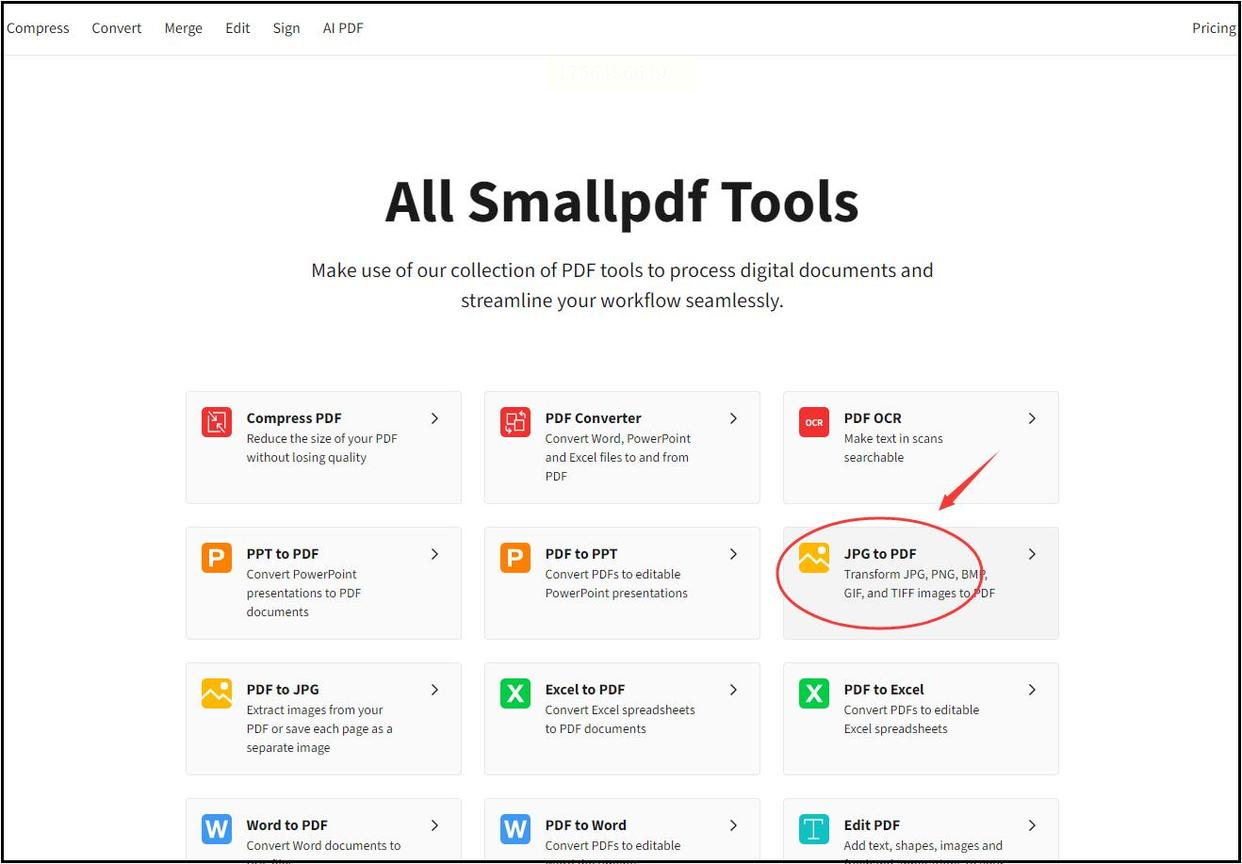The height and width of the screenshot is (864, 1242).
Task: Open PPT to PDF via its chevron
Action: (x=435, y=554)
